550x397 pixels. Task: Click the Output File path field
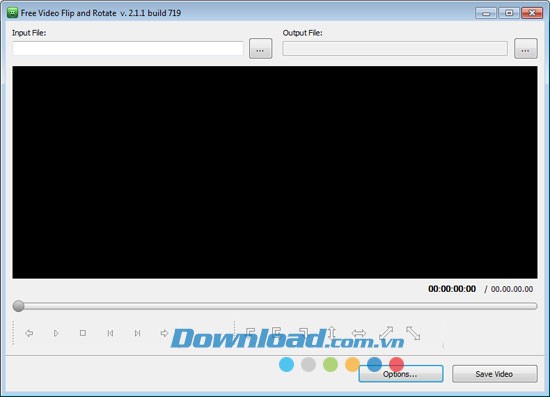click(395, 48)
